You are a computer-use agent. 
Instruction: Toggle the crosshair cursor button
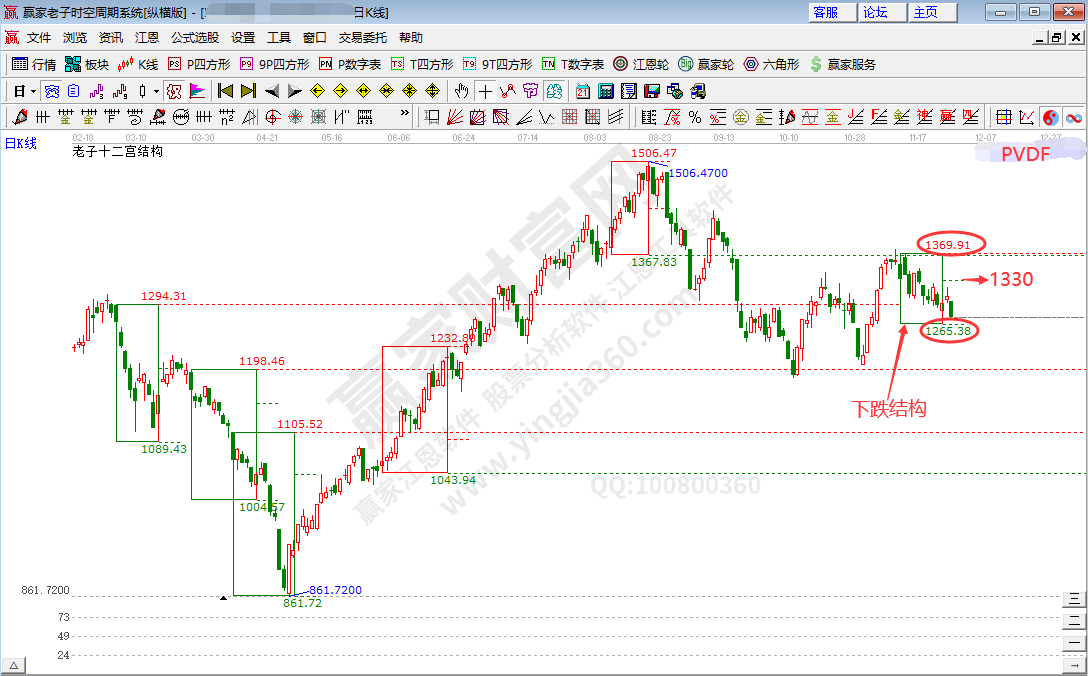pos(485,91)
